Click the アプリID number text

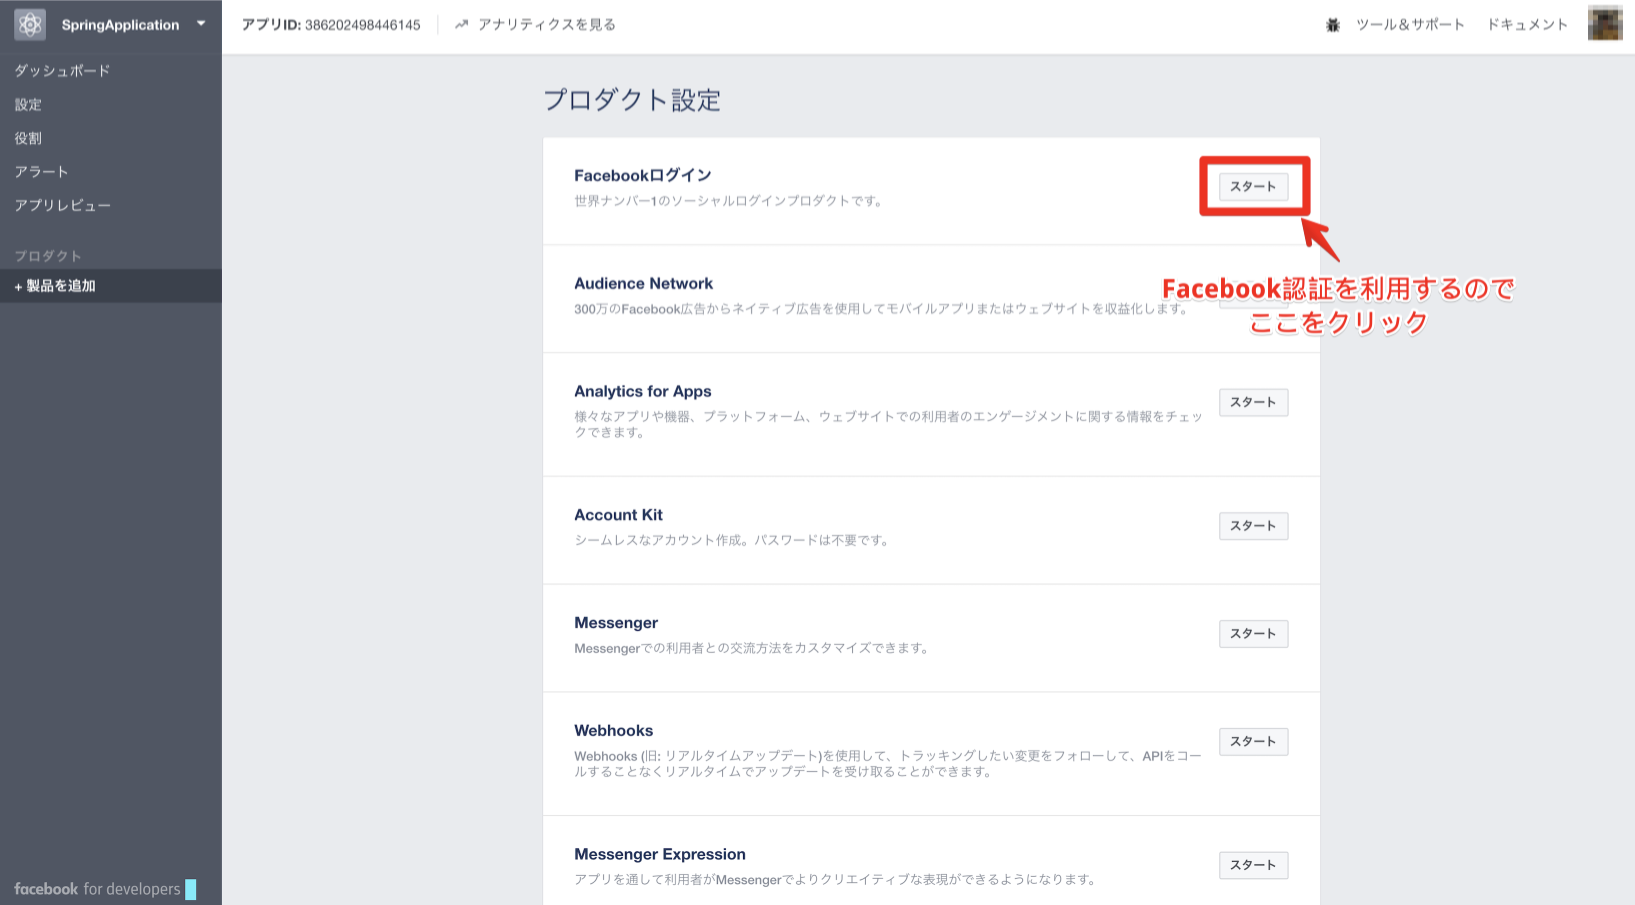362,25
